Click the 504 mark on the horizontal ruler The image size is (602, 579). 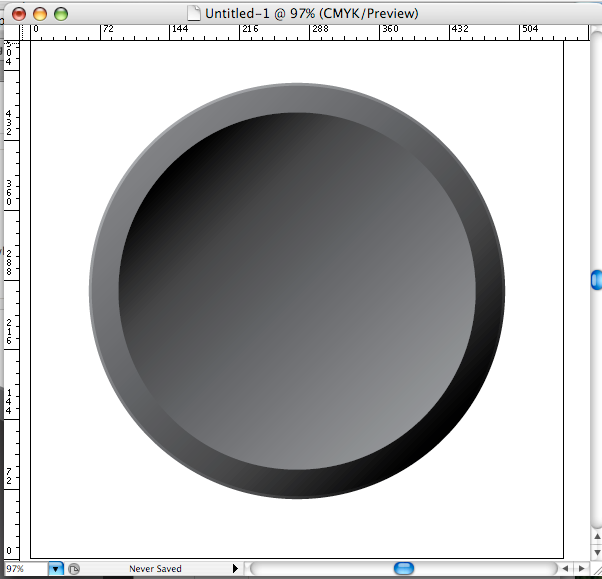(530, 29)
